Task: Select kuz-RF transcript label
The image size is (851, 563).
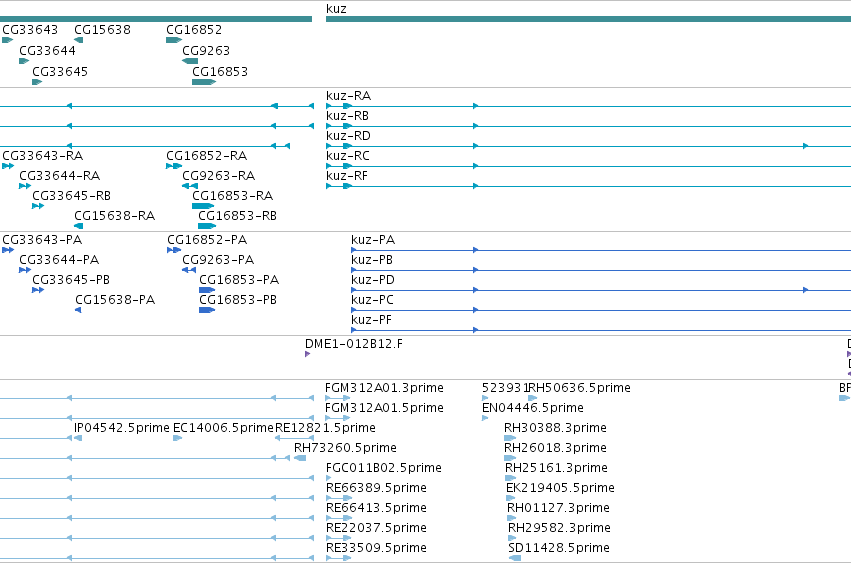Action: 347,176
